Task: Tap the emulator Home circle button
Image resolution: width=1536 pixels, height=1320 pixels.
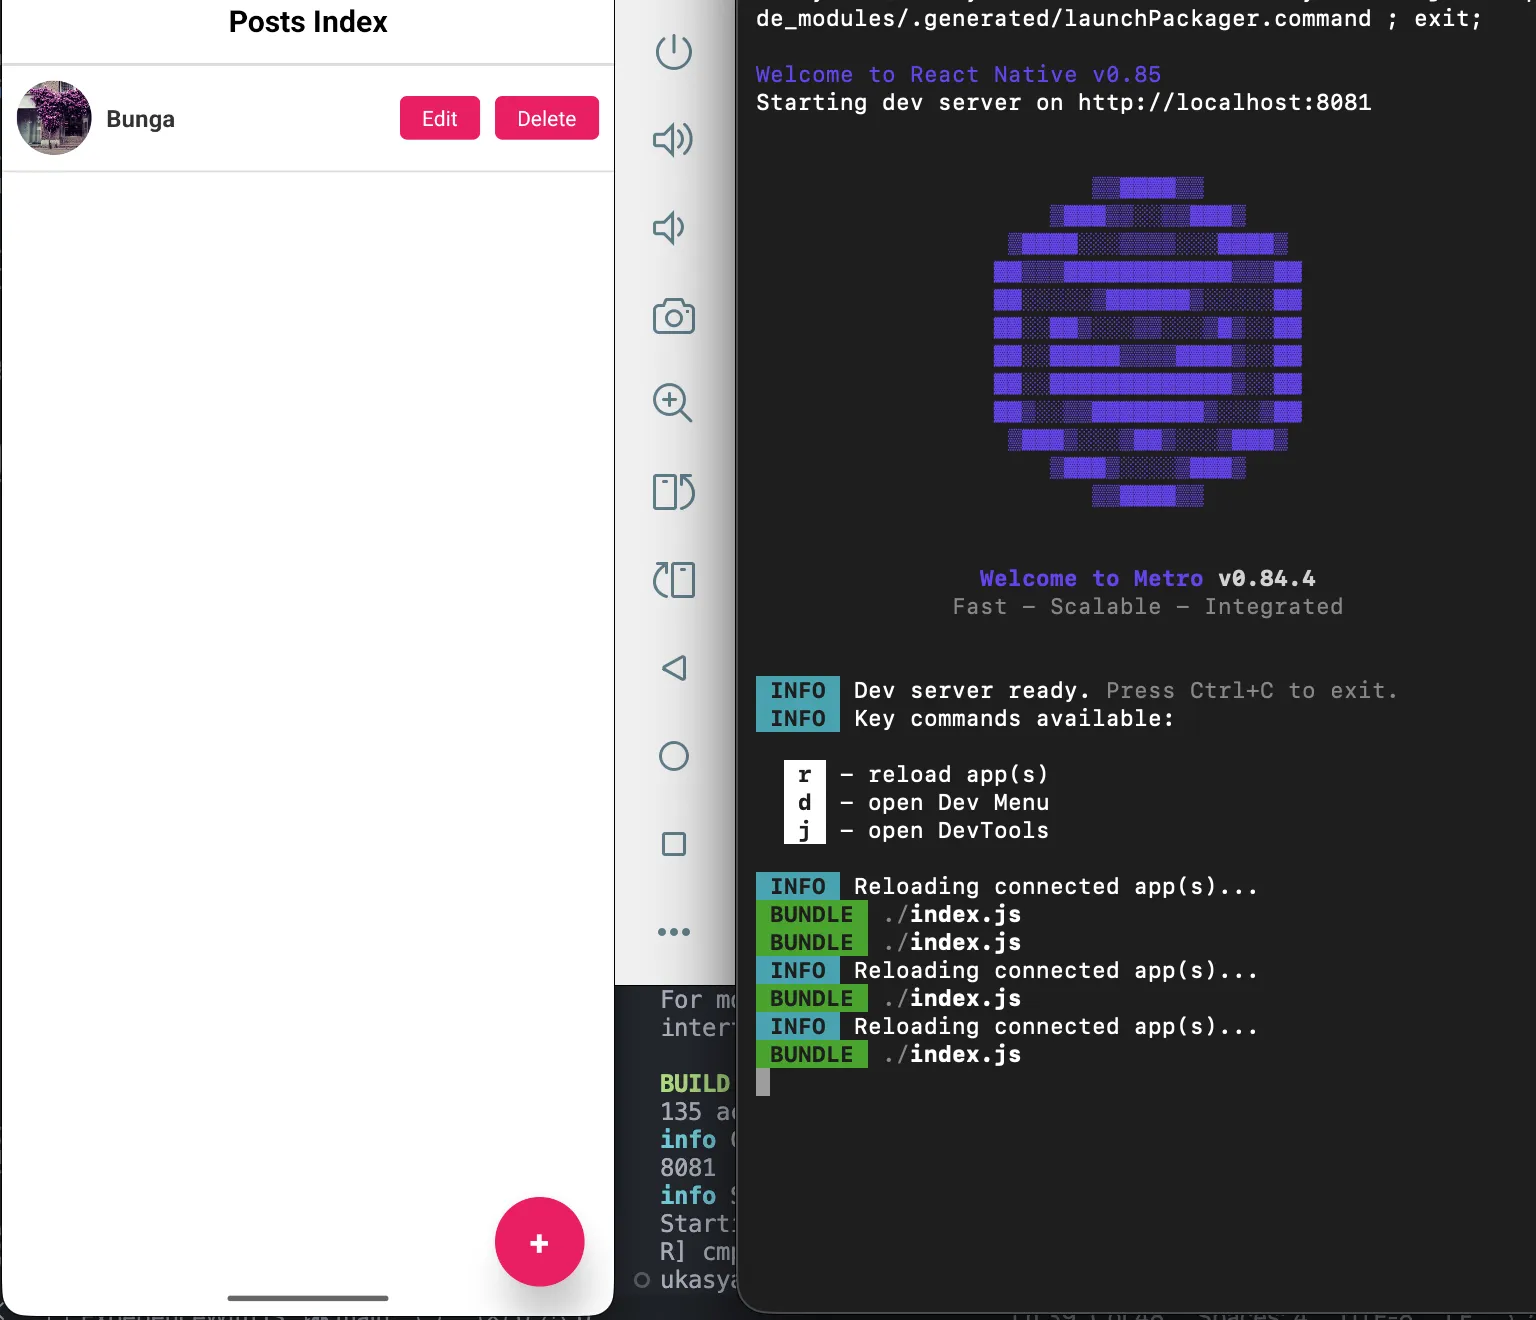Action: (674, 756)
